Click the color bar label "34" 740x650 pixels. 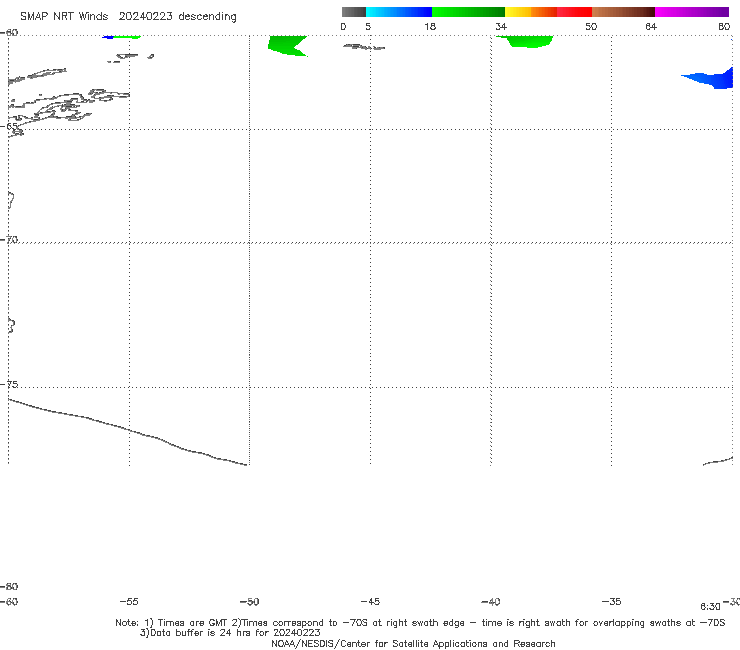tap(501, 27)
